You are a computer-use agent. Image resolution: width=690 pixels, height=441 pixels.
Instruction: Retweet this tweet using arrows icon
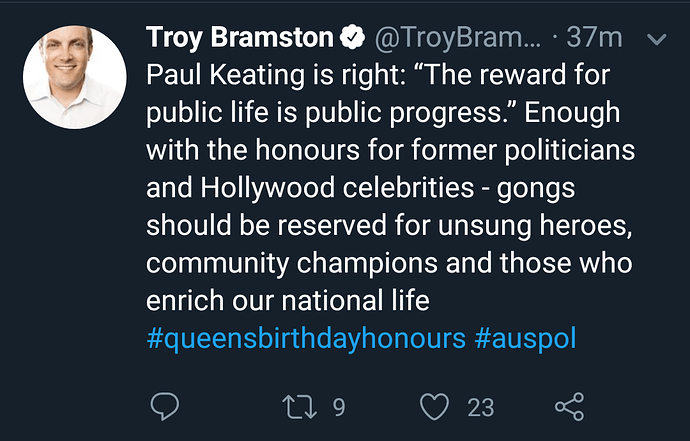[300, 406]
